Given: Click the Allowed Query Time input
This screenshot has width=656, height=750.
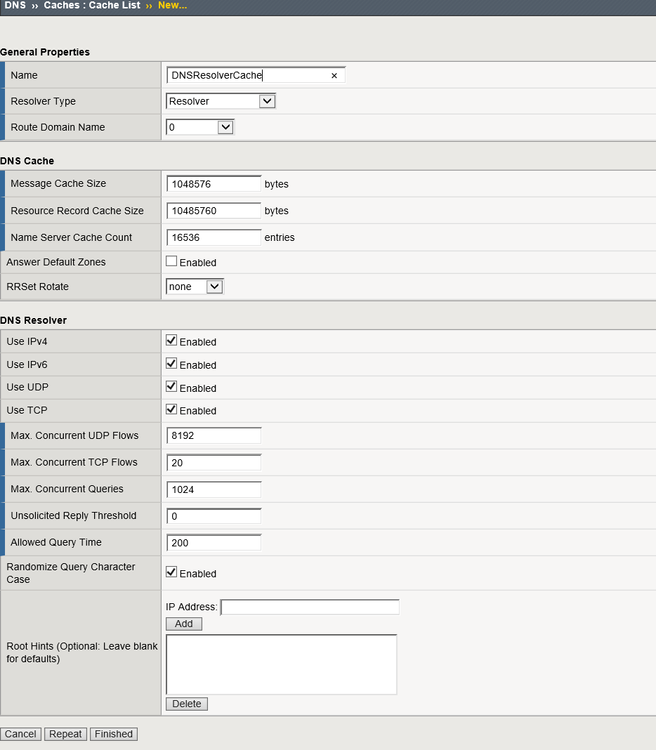Looking at the screenshot, I should coord(214,542).
